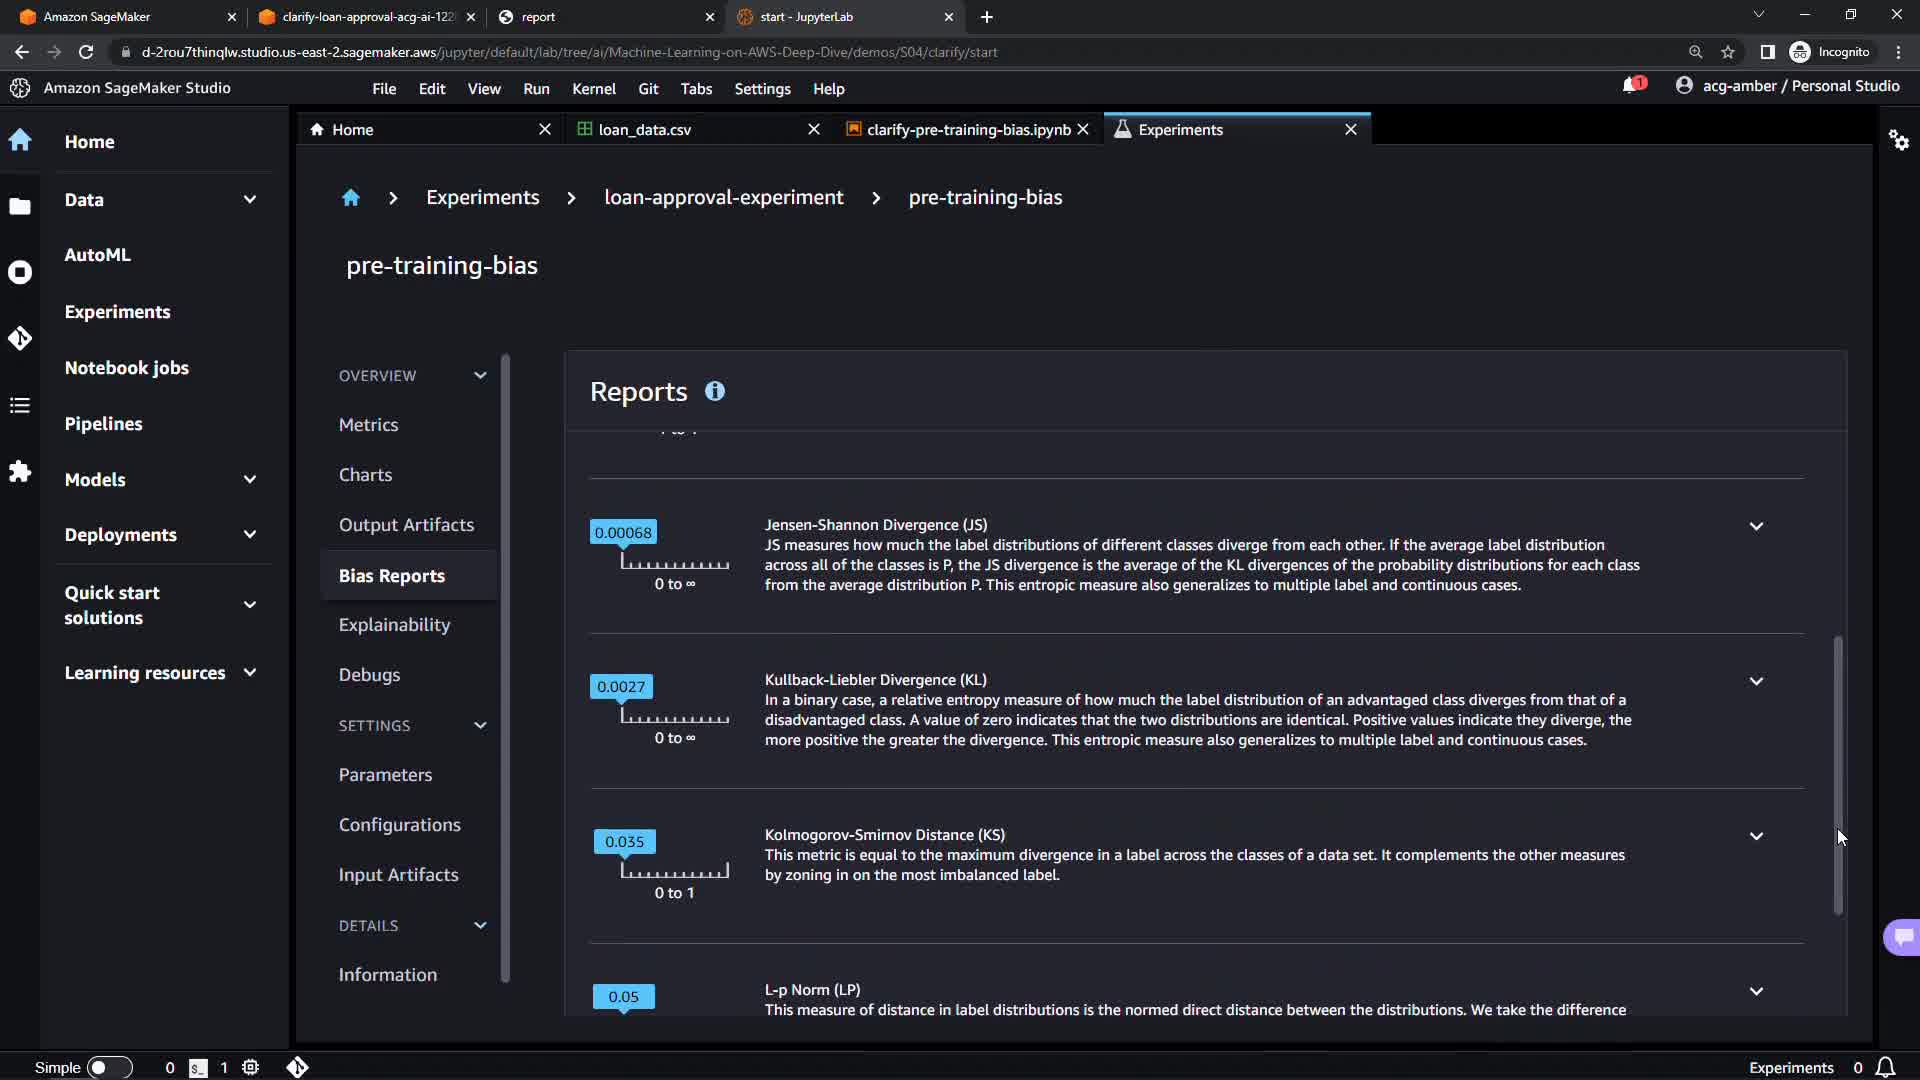Click the breadcrumb home icon
1920x1080 pixels.
(350, 198)
